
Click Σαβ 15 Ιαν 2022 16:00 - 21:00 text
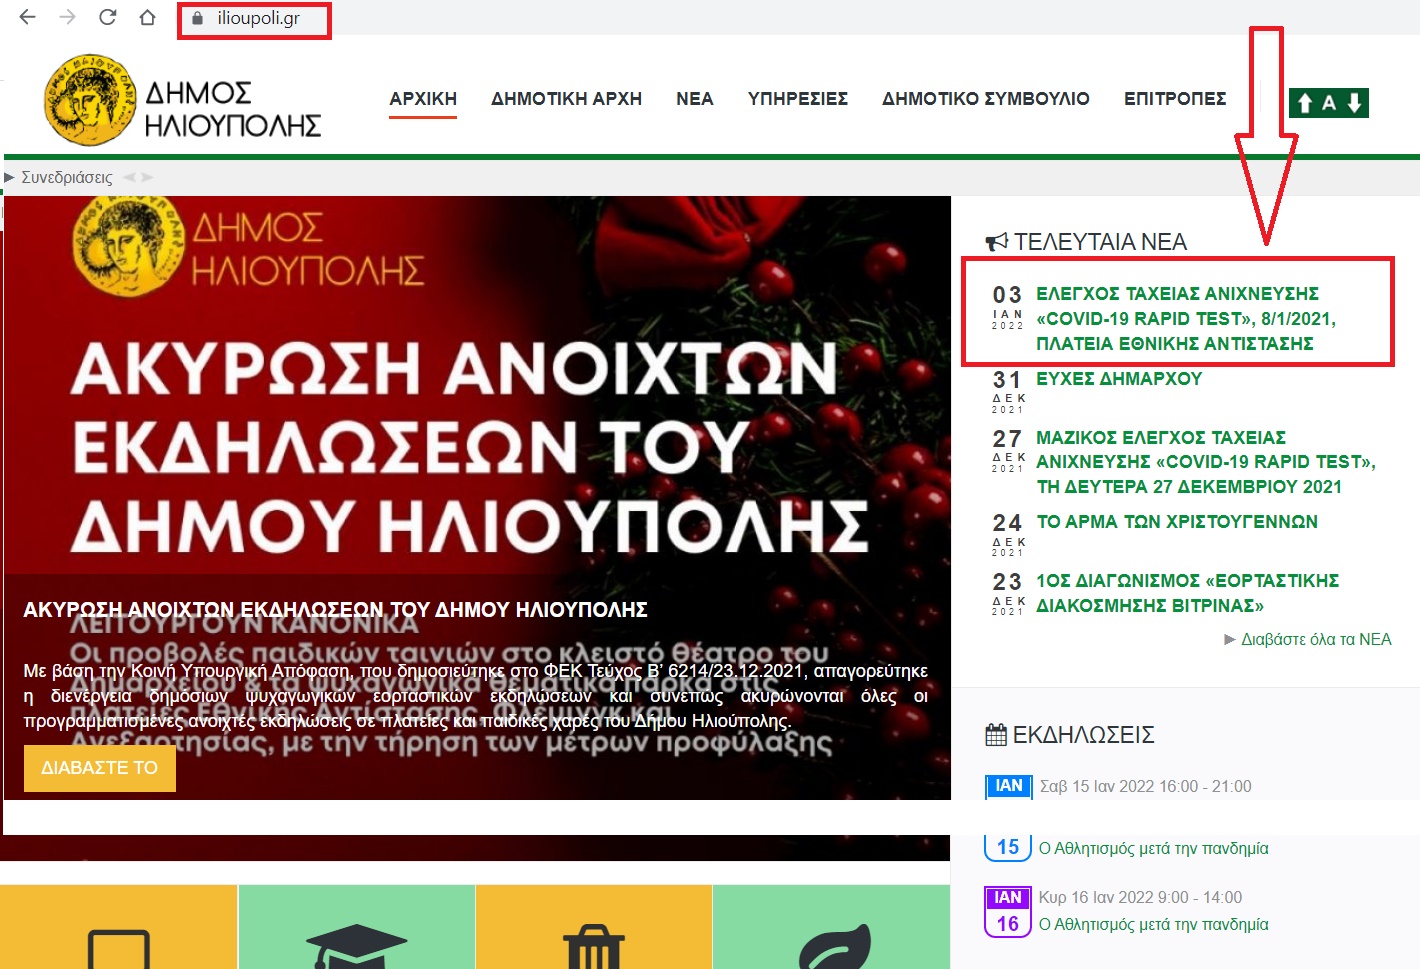point(1145,786)
